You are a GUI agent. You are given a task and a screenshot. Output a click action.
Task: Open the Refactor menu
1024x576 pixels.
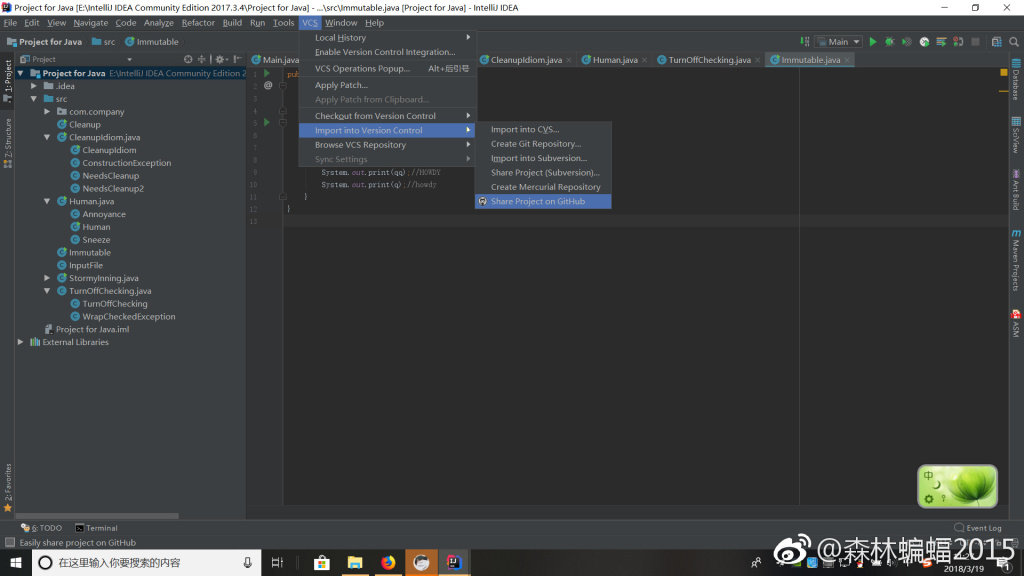point(198,23)
